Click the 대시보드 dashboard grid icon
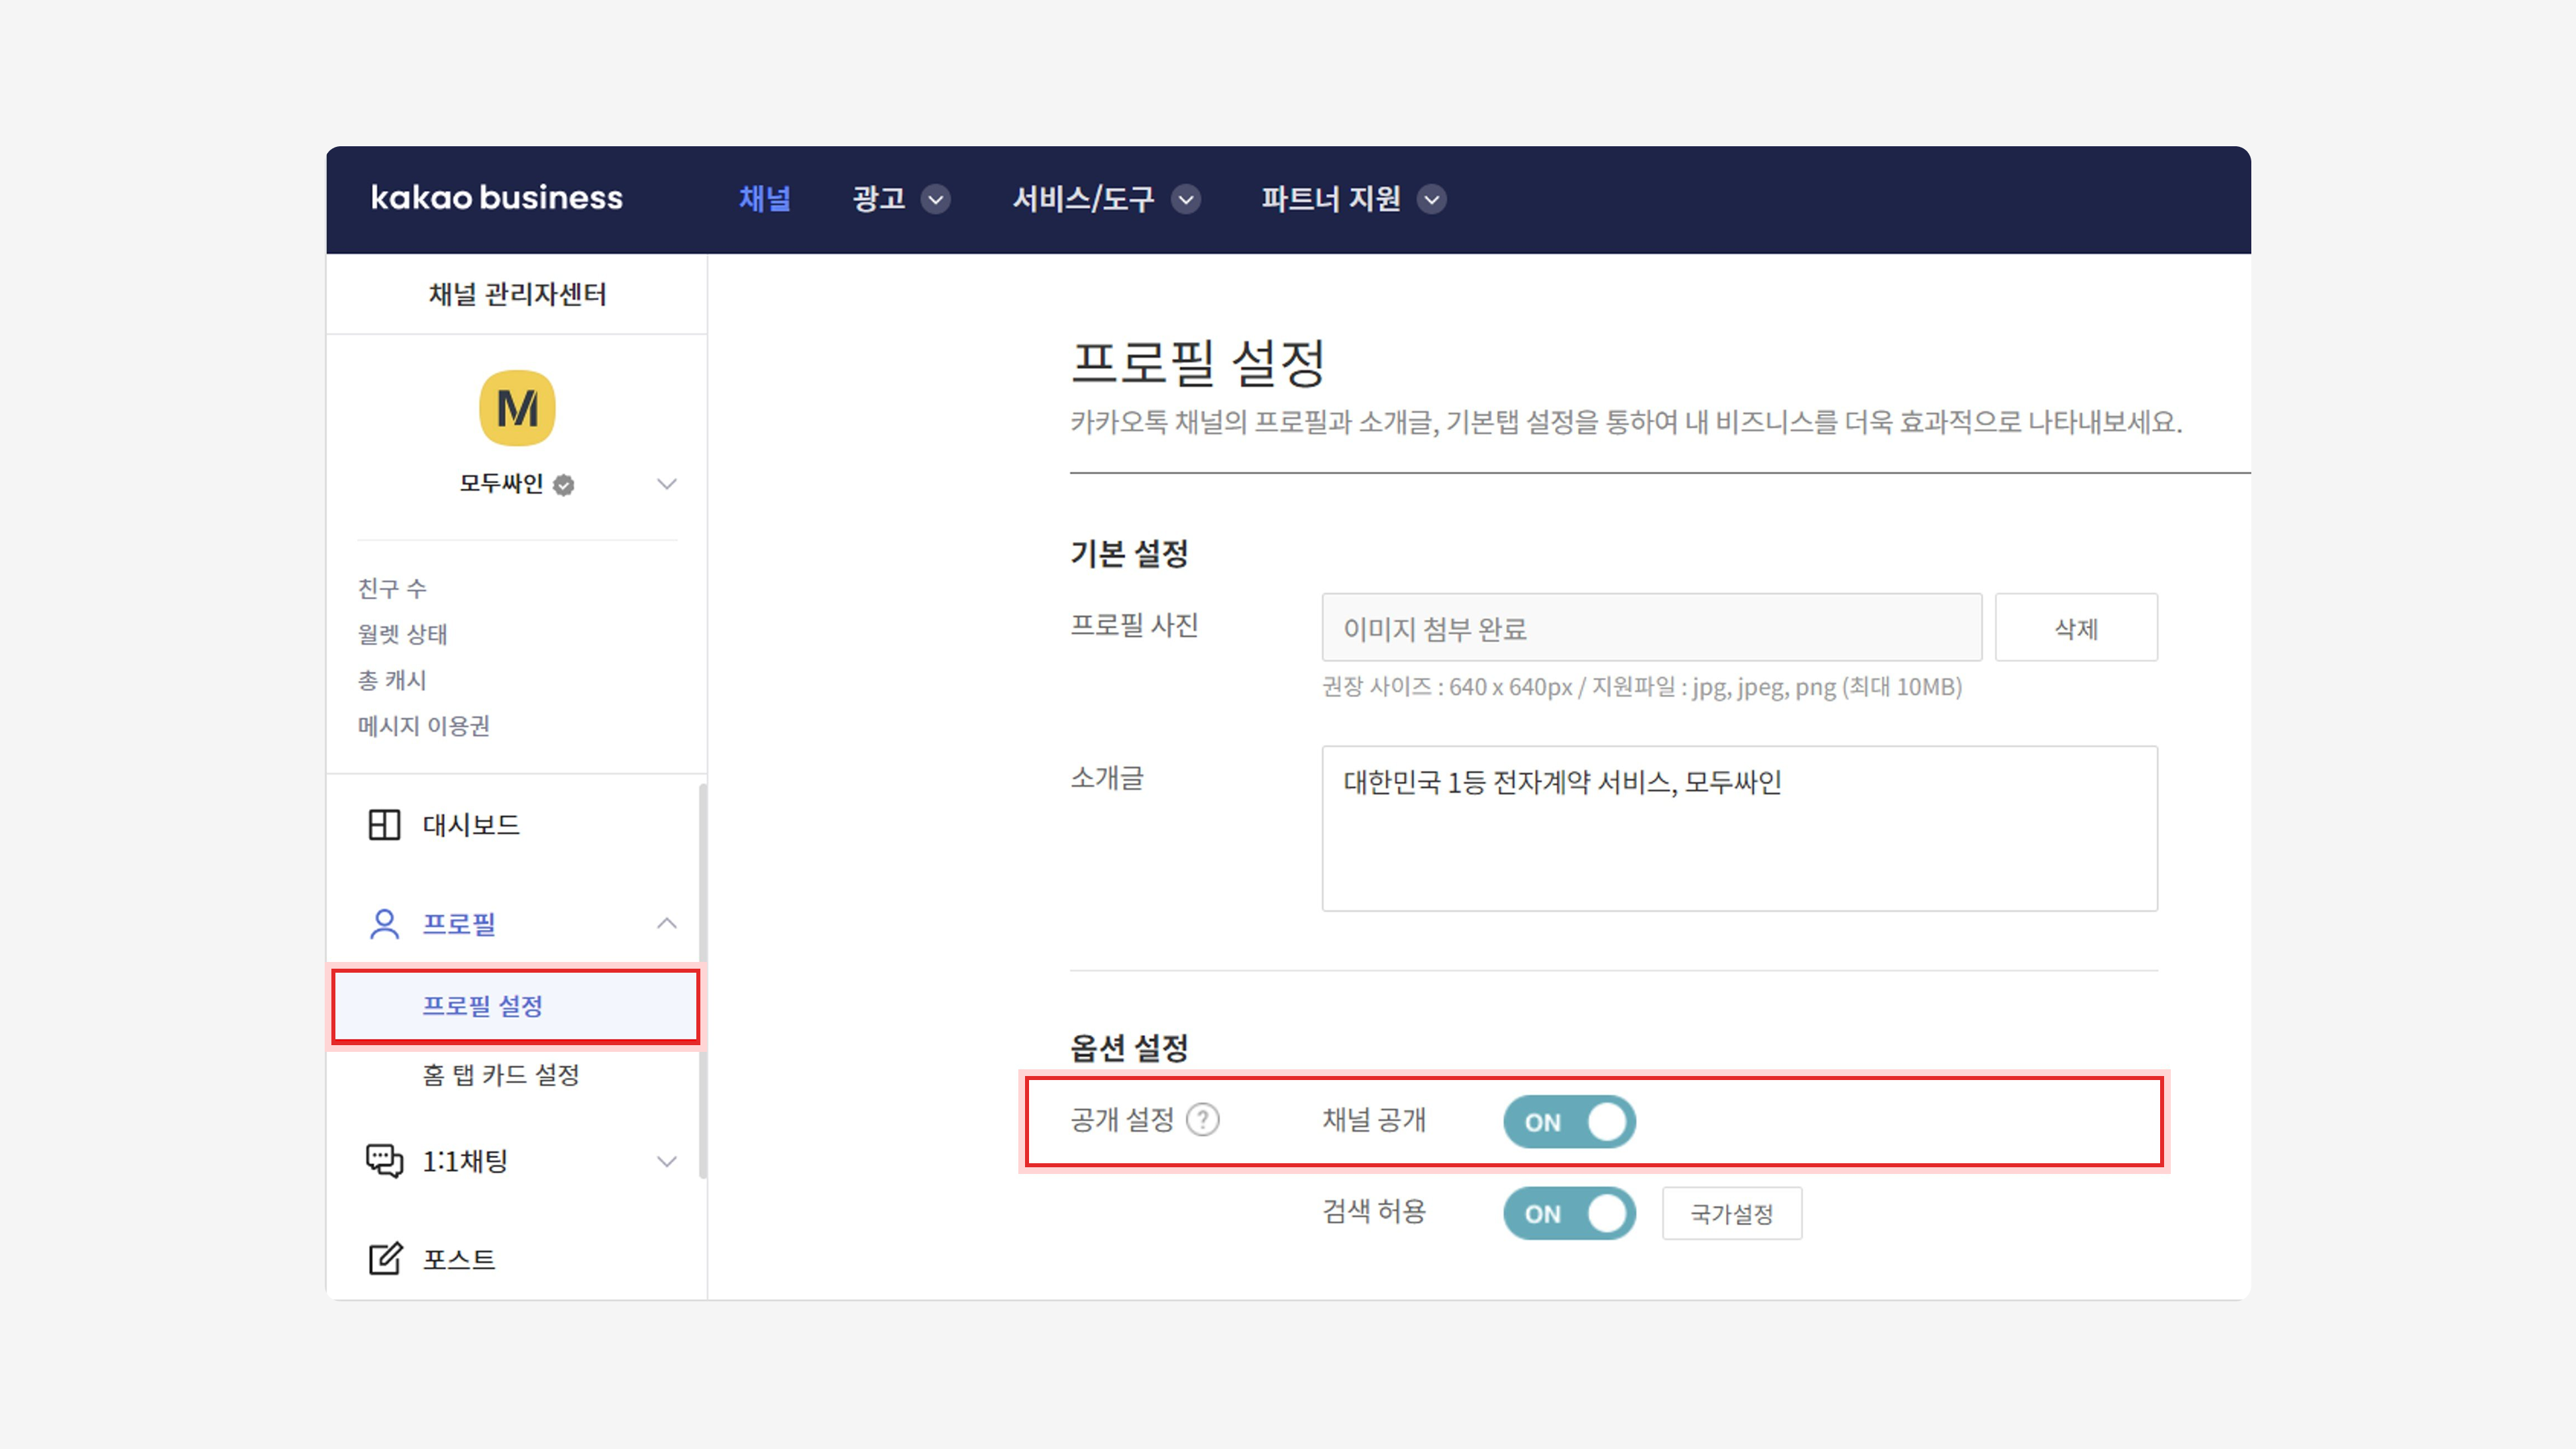 [x=384, y=825]
